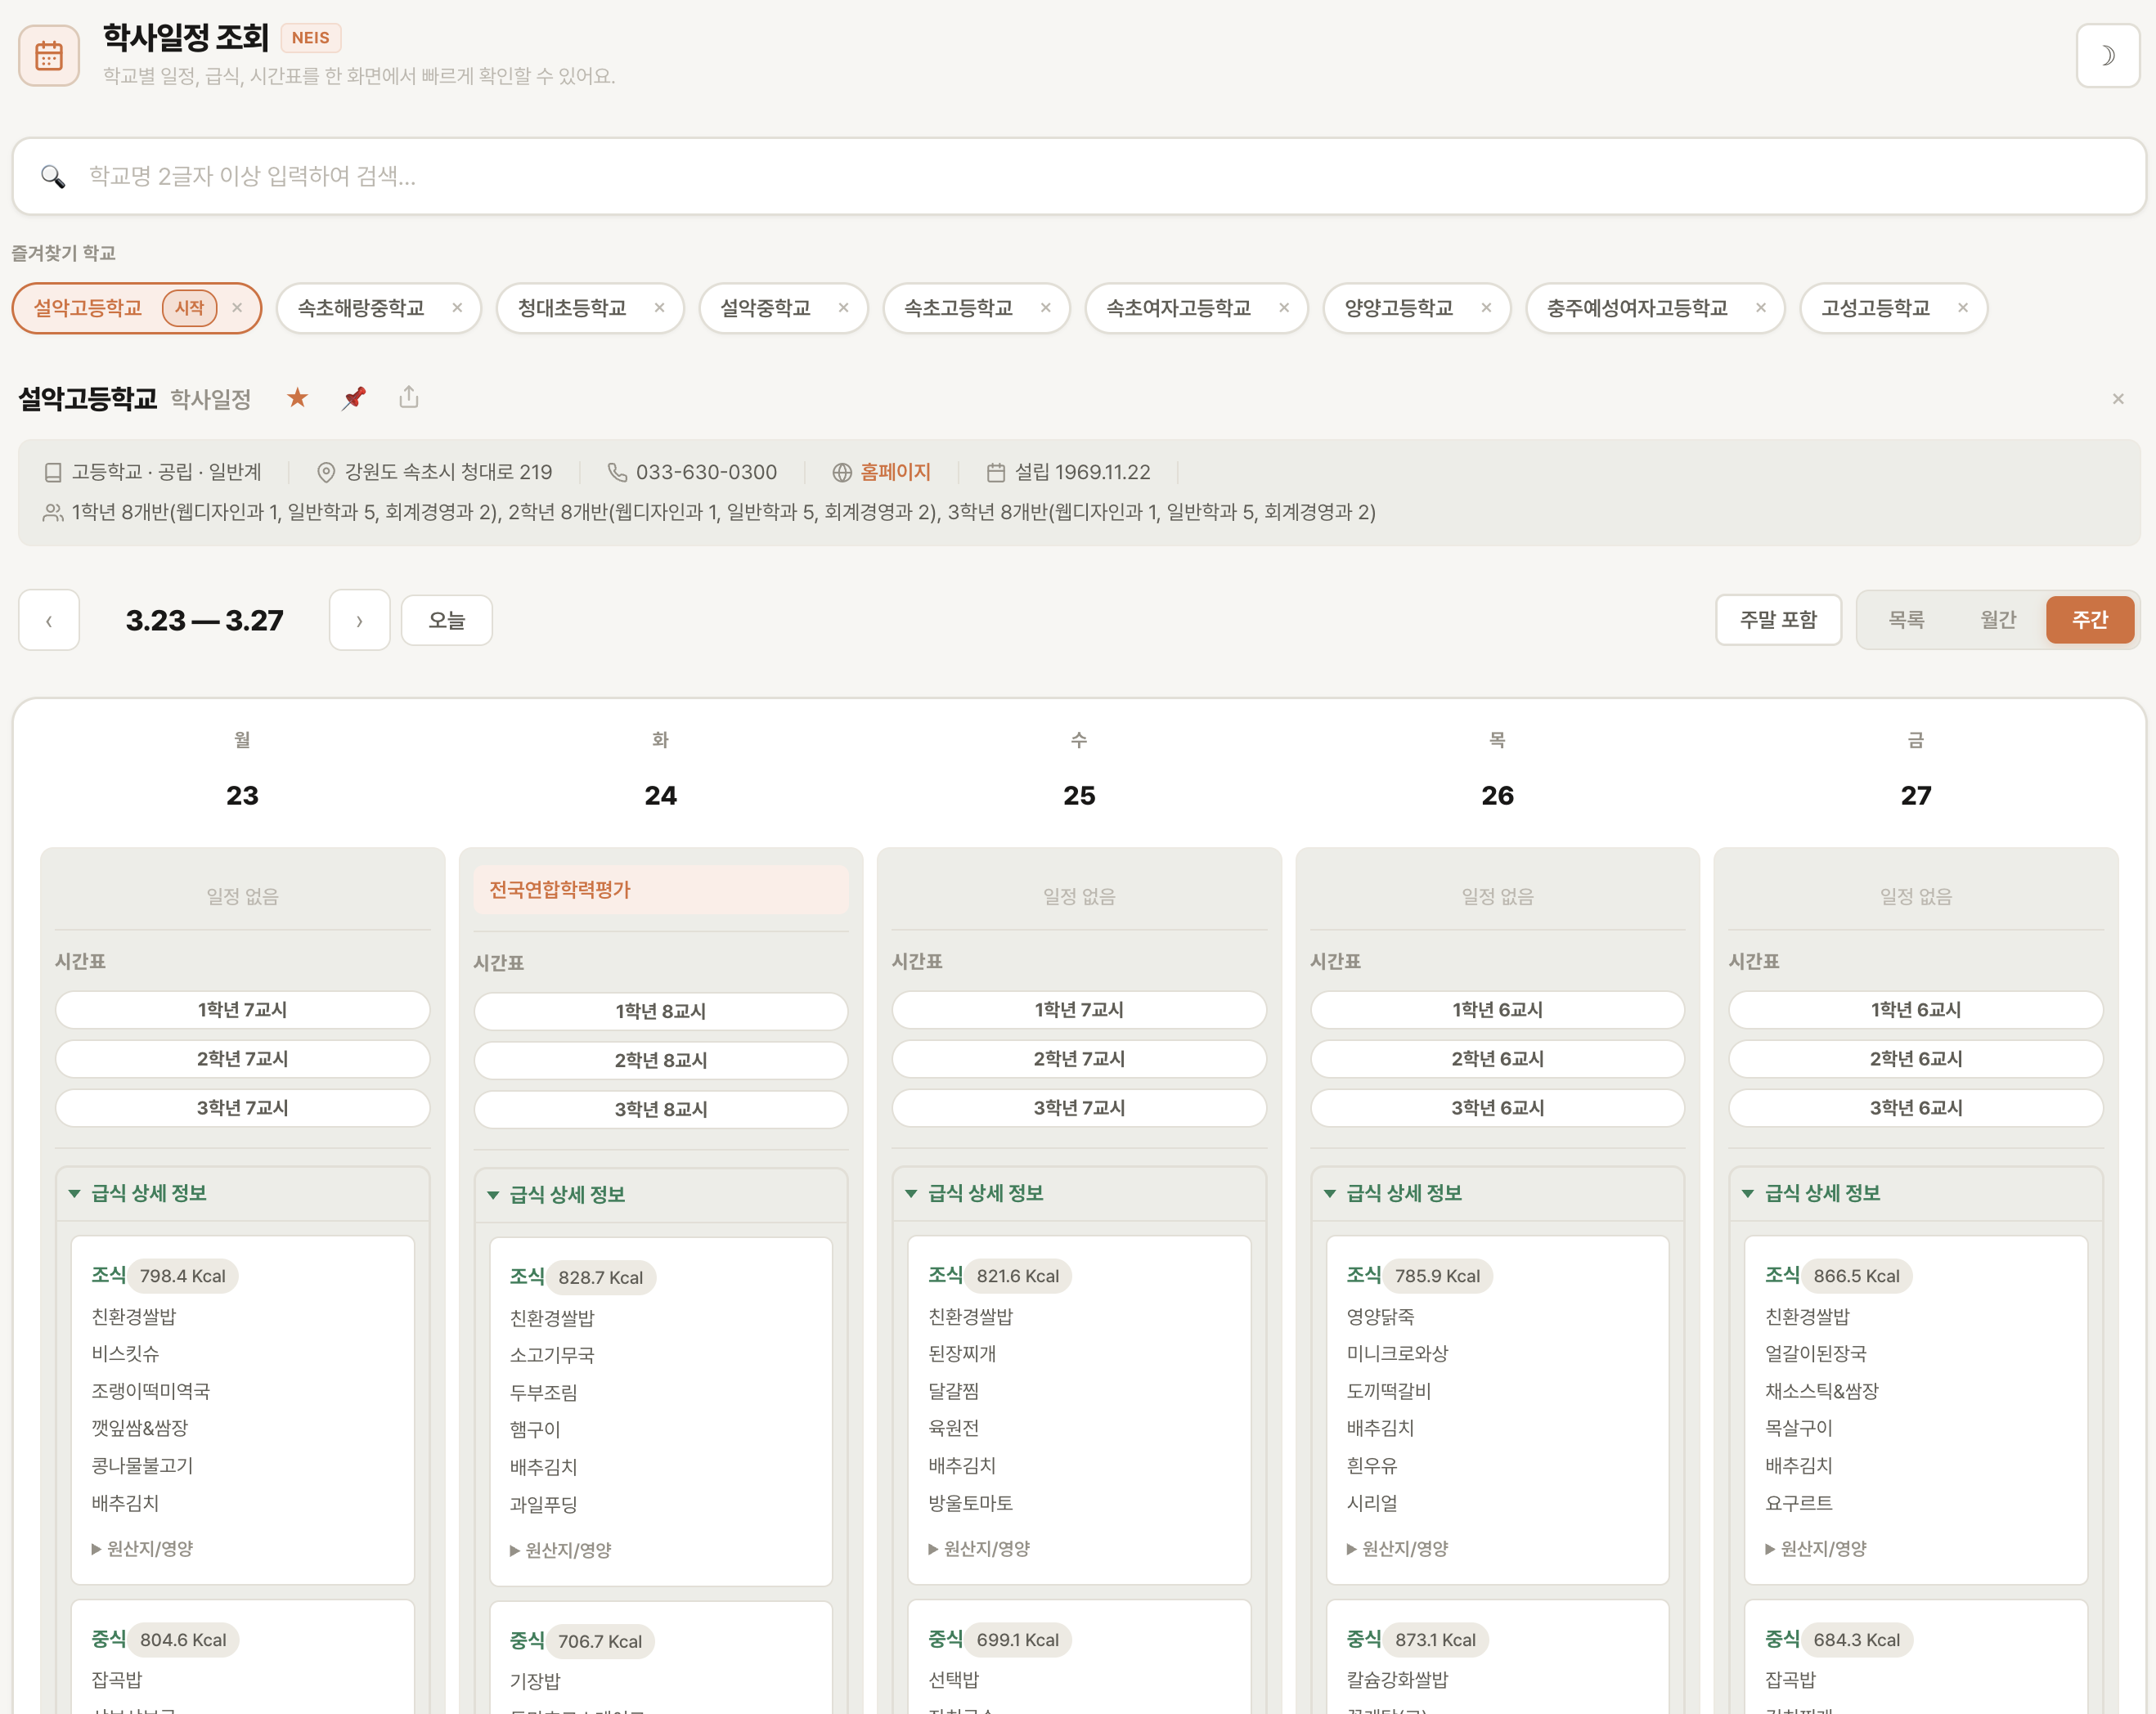
Task: Open 1학년 8교시 timetable on Tuesday
Action: tap(660, 1011)
